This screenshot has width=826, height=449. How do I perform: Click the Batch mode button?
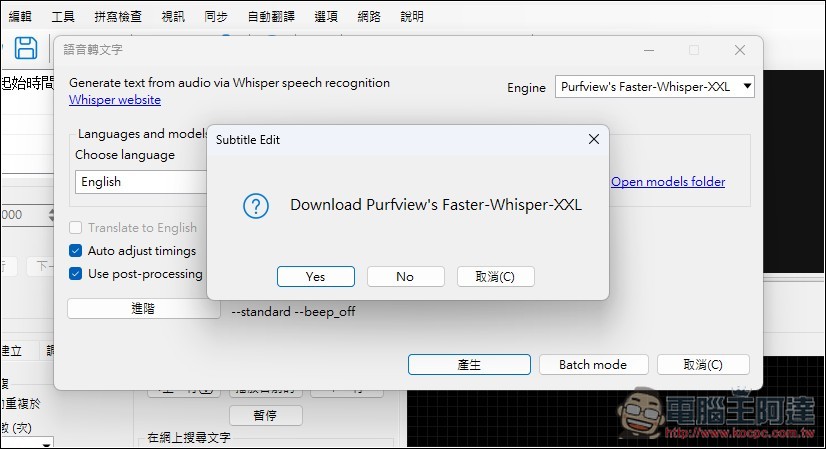593,365
